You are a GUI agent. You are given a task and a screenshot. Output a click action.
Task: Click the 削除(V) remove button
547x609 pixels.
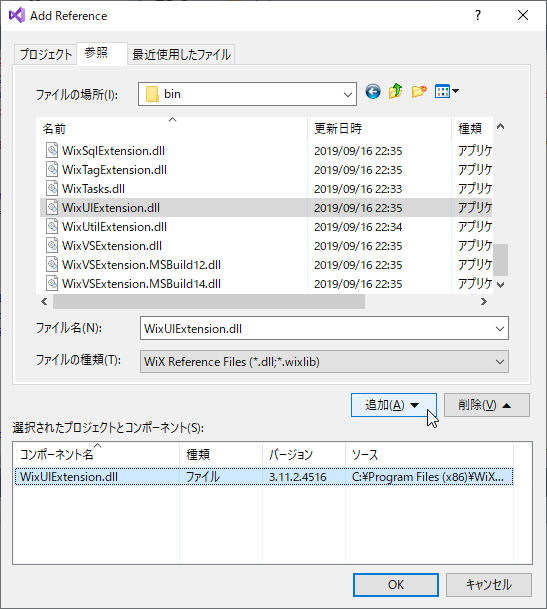click(x=486, y=405)
